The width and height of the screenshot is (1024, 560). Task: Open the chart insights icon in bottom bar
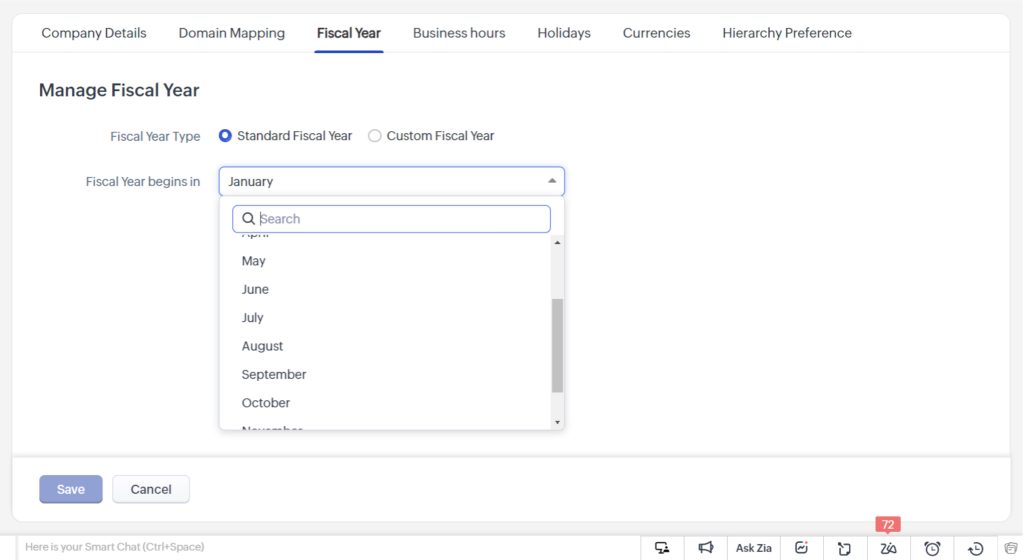tap(801, 548)
